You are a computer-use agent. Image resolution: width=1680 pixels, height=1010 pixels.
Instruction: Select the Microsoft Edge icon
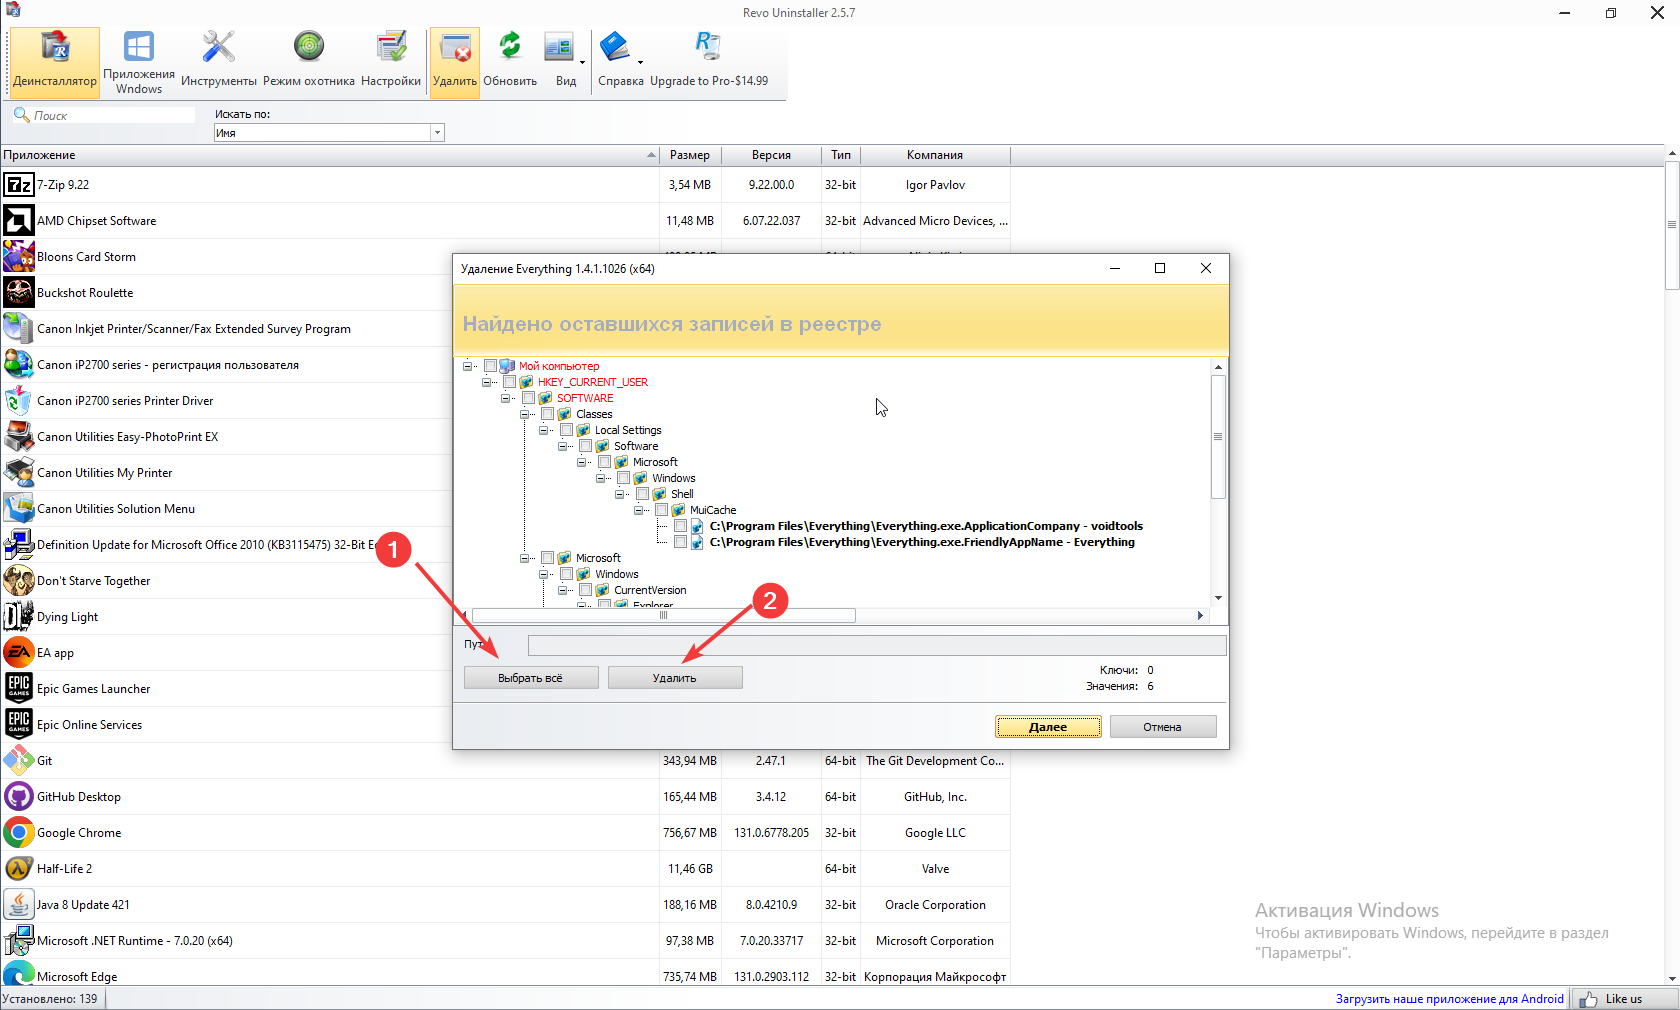tap(18, 975)
